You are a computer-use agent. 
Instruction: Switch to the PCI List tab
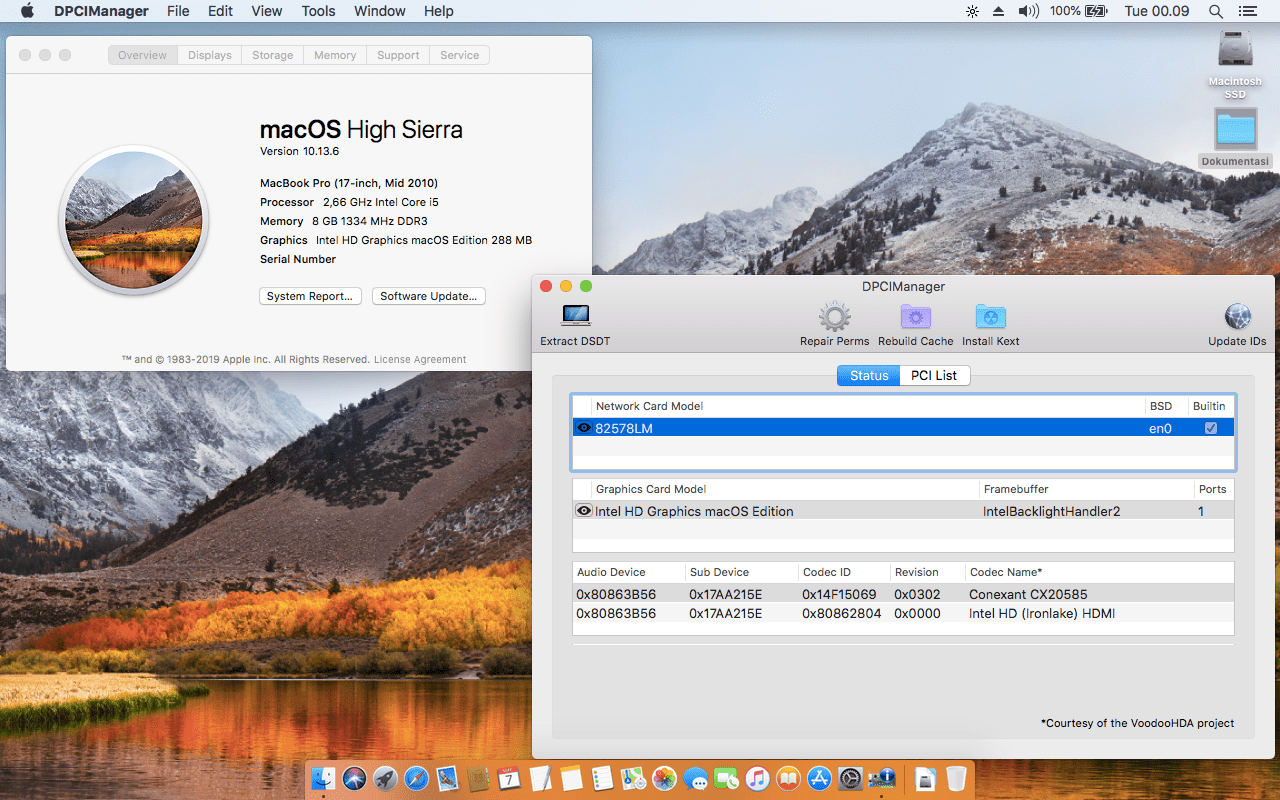click(x=934, y=376)
